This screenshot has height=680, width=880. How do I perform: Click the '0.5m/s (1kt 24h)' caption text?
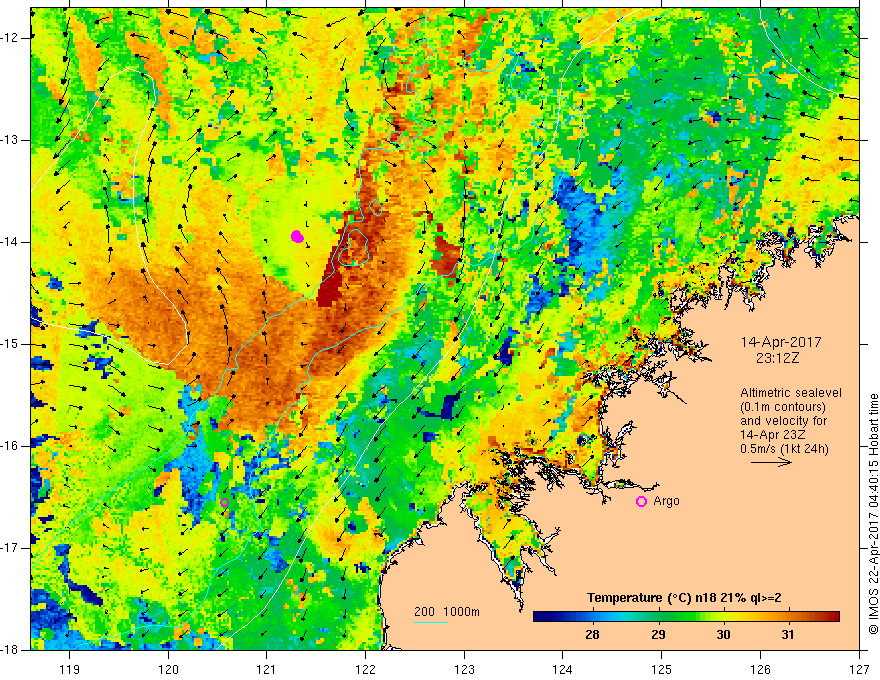[x=784, y=449]
